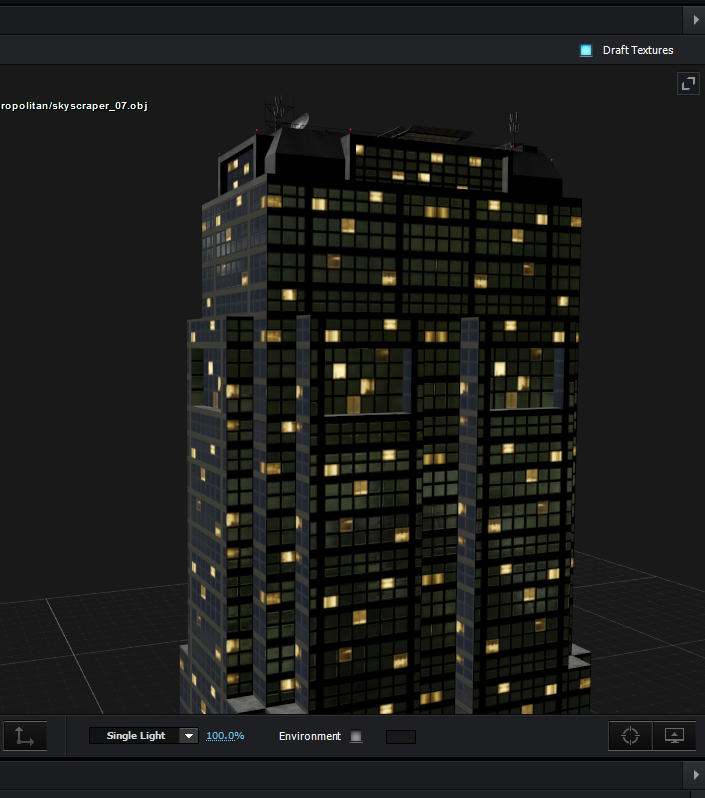
Task: Click the reset camera target icon
Action: pos(630,735)
